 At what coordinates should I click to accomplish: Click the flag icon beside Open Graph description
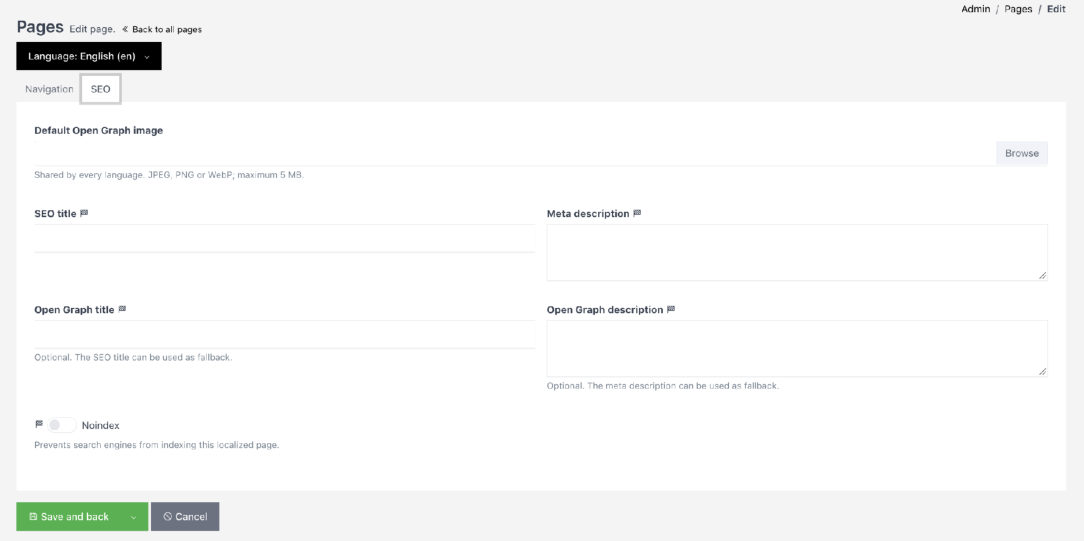pos(671,310)
